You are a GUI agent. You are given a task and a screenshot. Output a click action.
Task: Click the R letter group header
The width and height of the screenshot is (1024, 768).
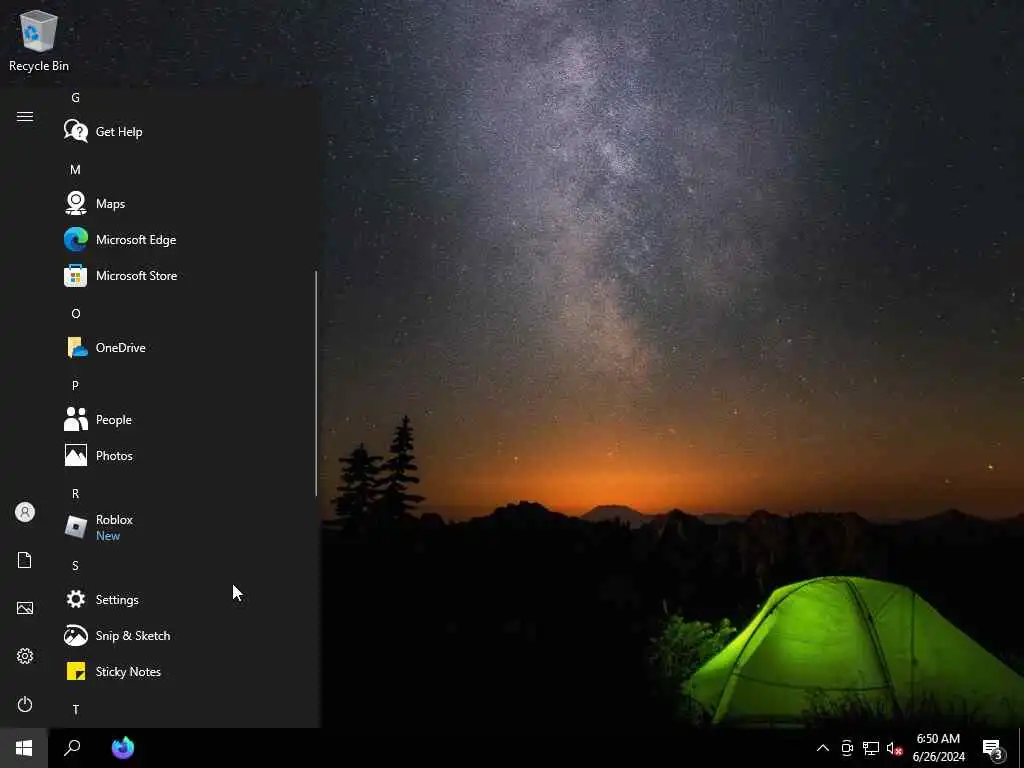point(75,494)
